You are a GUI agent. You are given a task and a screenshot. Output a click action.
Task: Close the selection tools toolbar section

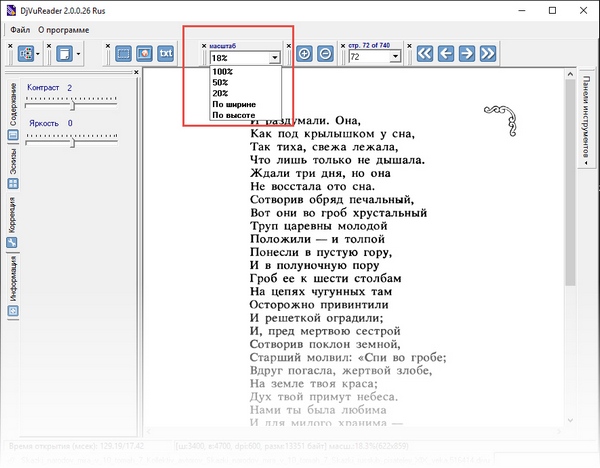[x=108, y=46]
